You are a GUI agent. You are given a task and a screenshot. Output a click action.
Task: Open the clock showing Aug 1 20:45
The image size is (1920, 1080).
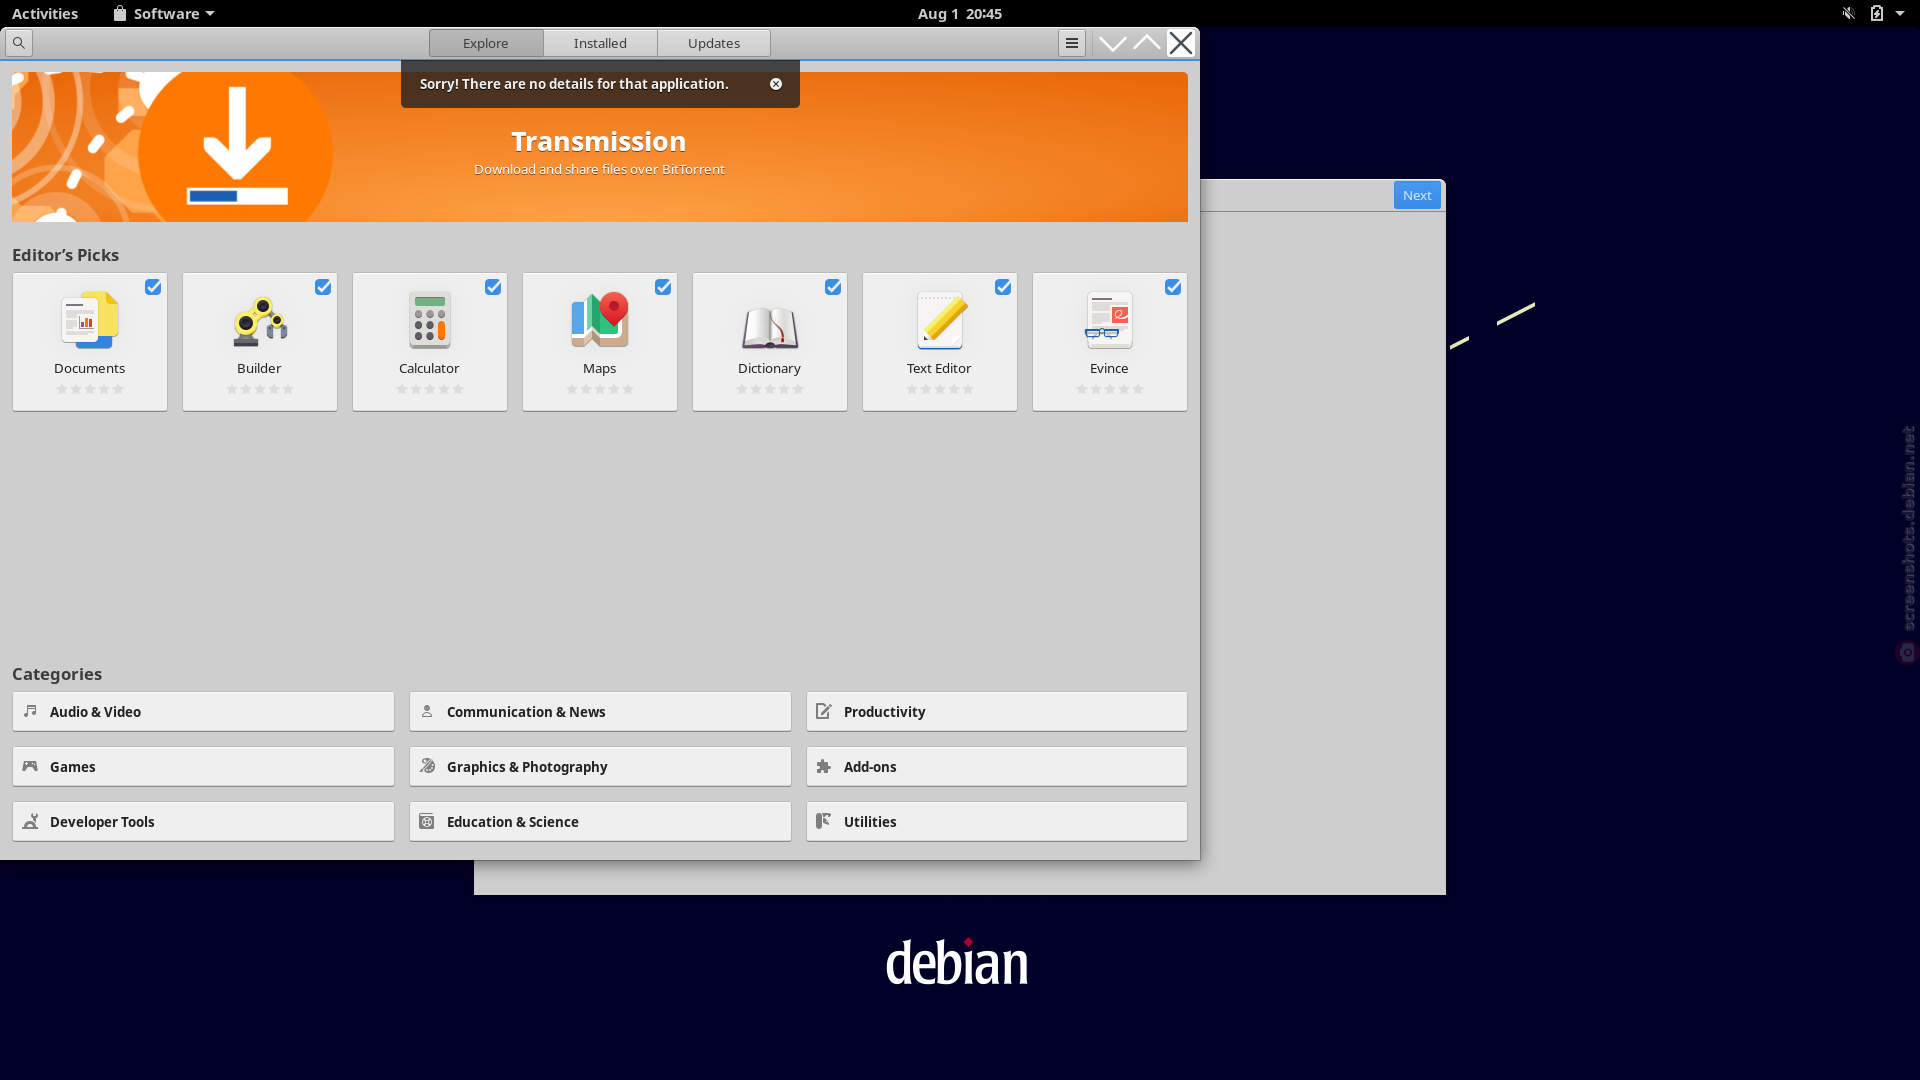[x=960, y=13]
